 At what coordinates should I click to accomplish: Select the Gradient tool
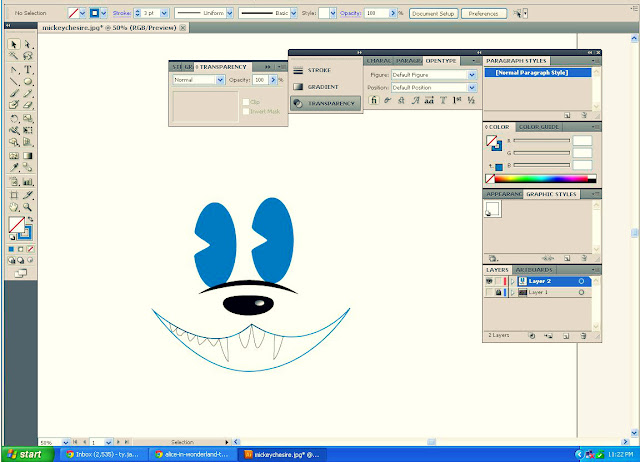pyautogui.click(x=27, y=155)
